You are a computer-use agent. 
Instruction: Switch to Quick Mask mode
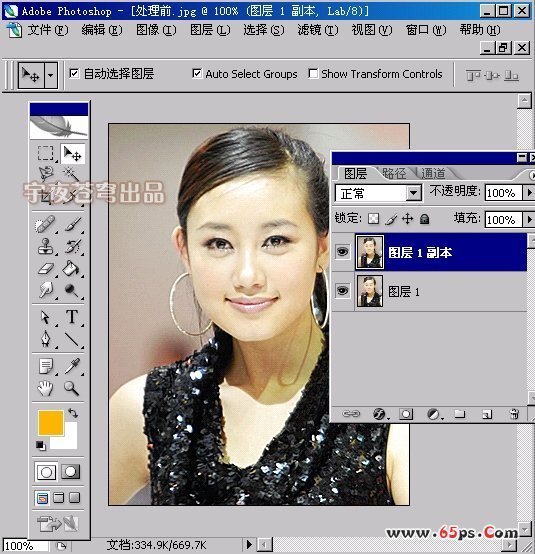[x=70, y=472]
